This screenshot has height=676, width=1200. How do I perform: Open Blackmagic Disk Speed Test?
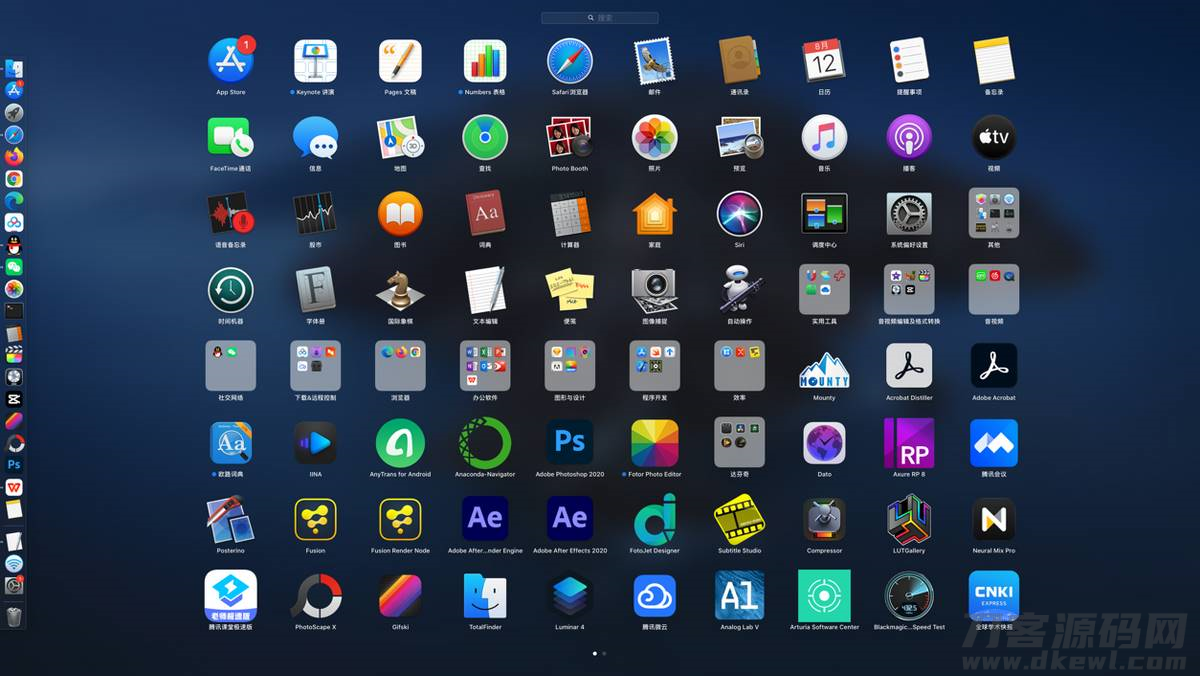point(909,596)
